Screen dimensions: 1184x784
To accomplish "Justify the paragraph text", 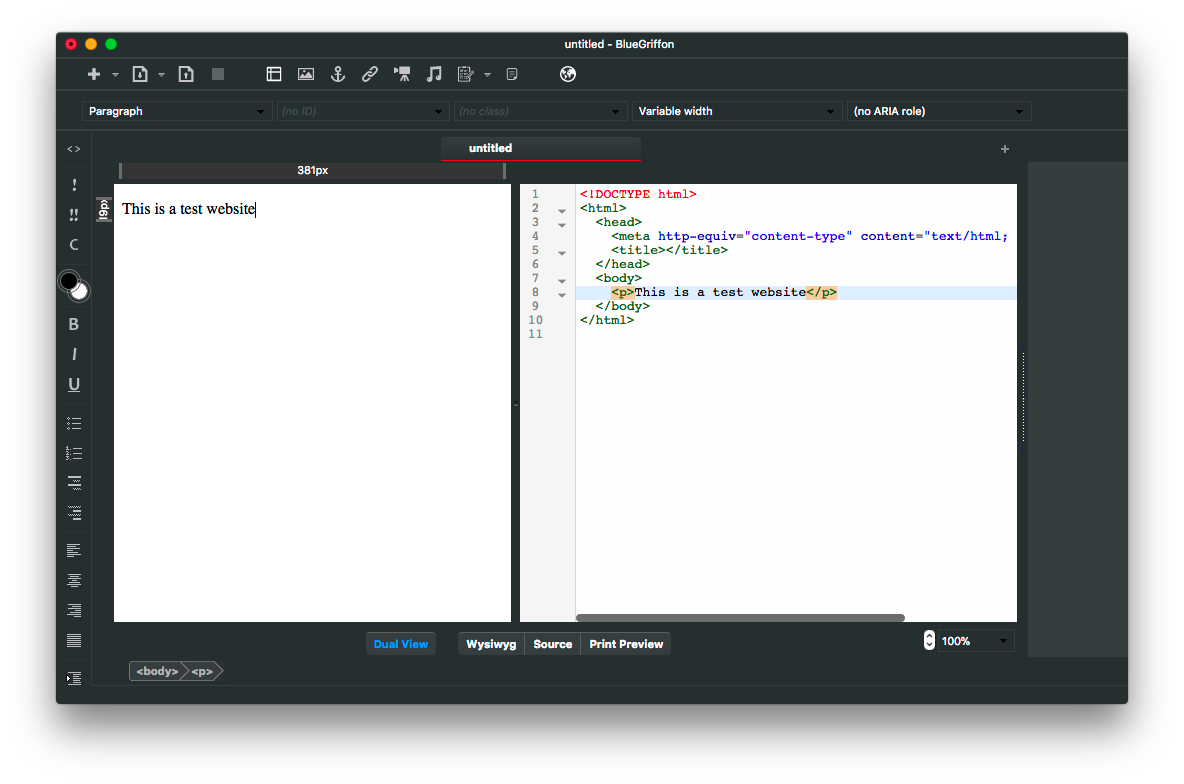I will (x=74, y=640).
